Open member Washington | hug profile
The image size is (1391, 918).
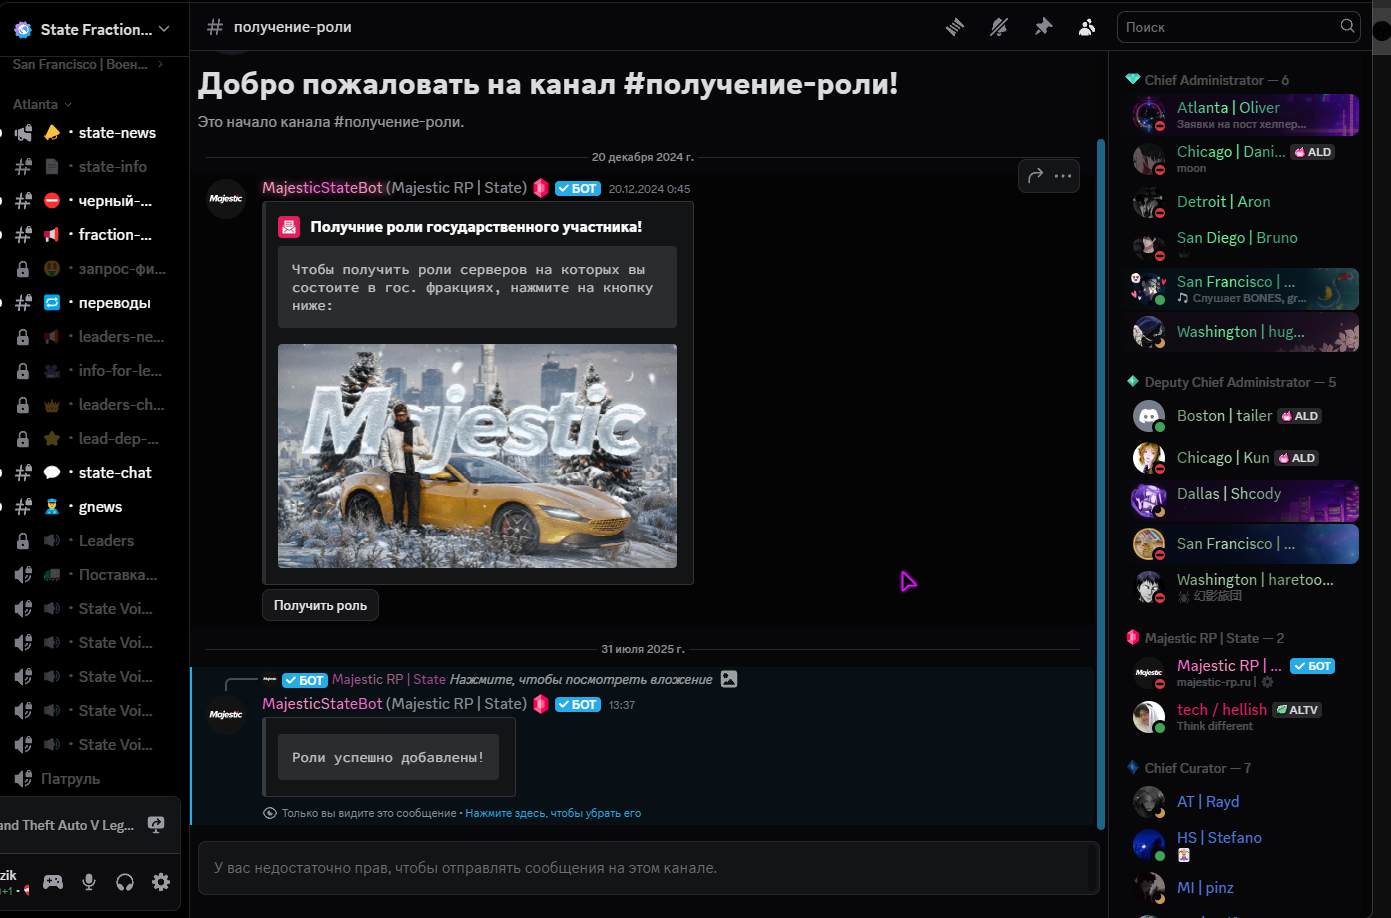[1243, 332]
